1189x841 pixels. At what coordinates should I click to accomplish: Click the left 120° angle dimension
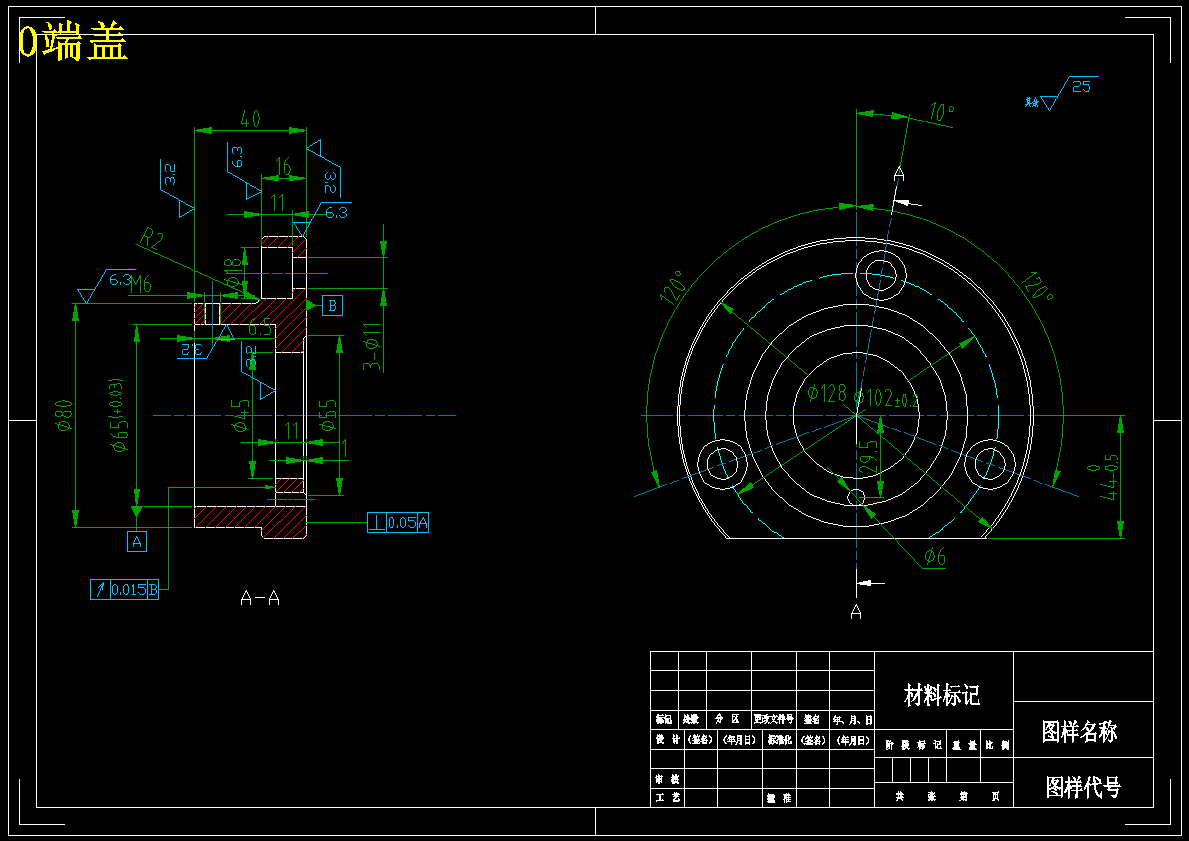tap(675, 286)
